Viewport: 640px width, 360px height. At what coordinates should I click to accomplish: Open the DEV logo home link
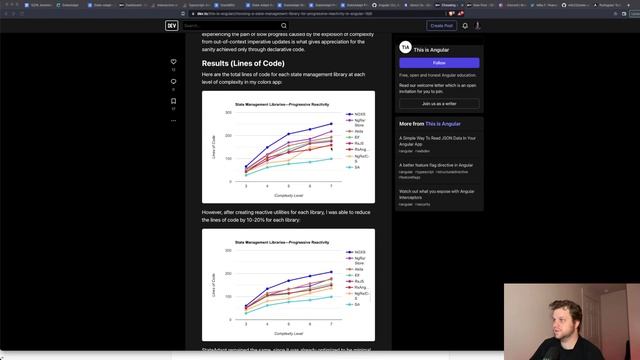click(x=171, y=26)
